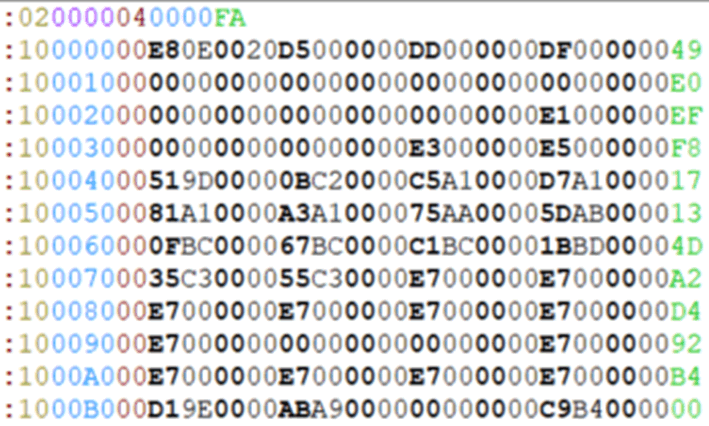Image resolution: width=709 pixels, height=426 pixels.
Task: Click the bold E3 byte in row 0030
Action: [425, 149]
